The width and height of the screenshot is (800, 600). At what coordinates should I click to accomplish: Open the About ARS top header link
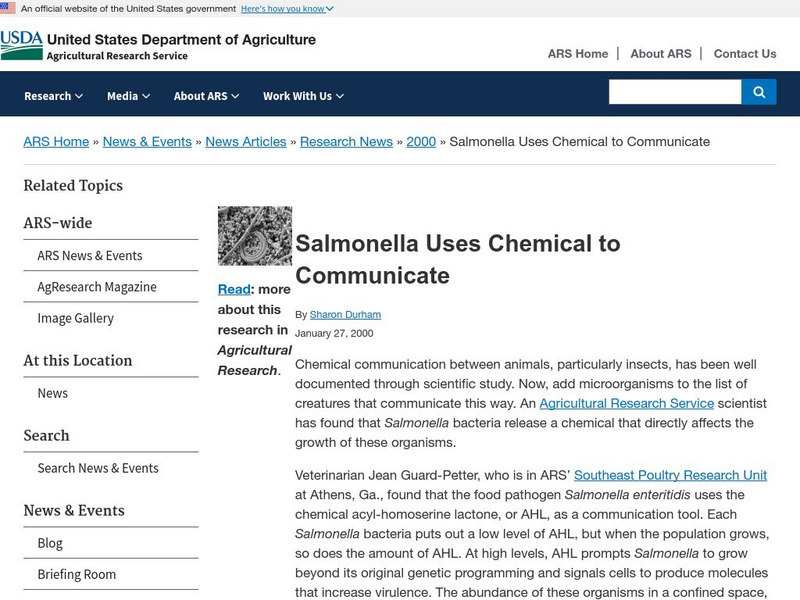click(x=661, y=54)
